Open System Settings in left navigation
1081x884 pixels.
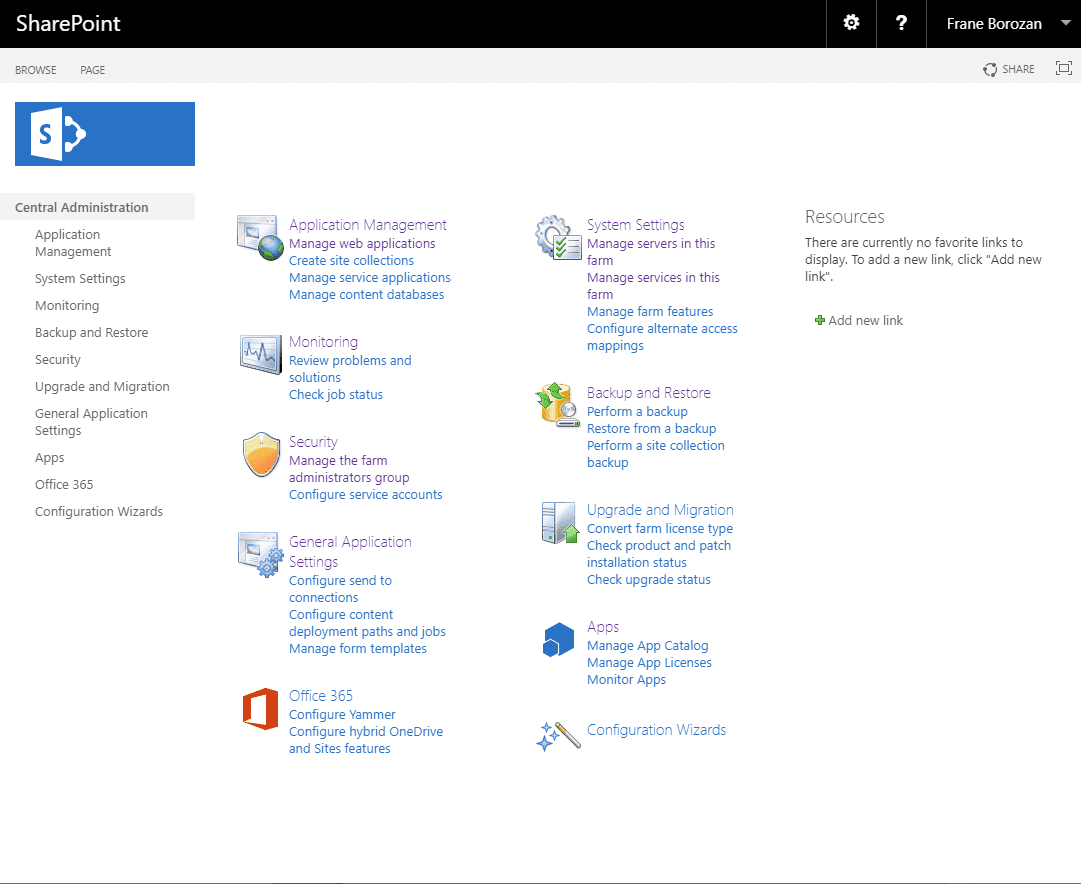coord(80,279)
